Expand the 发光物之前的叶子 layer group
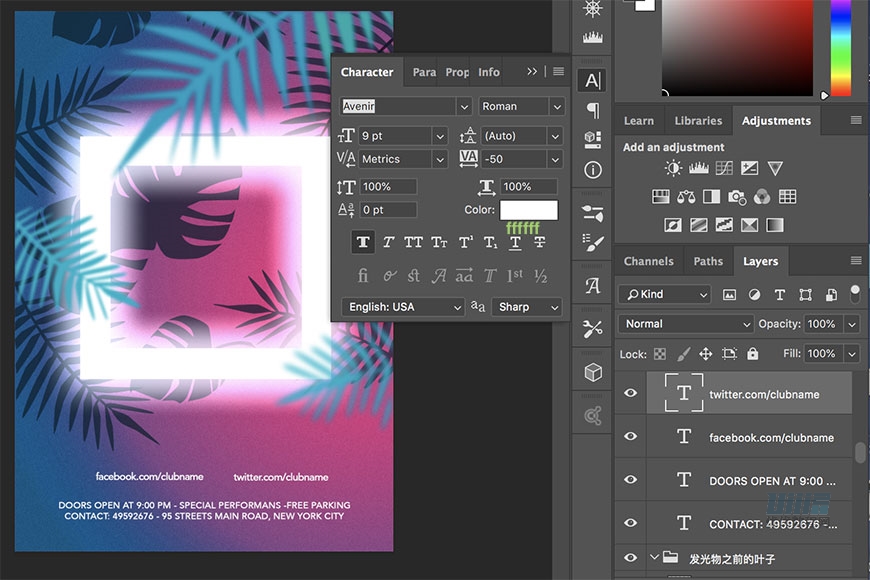Image resolution: width=870 pixels, height=580 pixels. pyautogui.click(x=656, y=558)
